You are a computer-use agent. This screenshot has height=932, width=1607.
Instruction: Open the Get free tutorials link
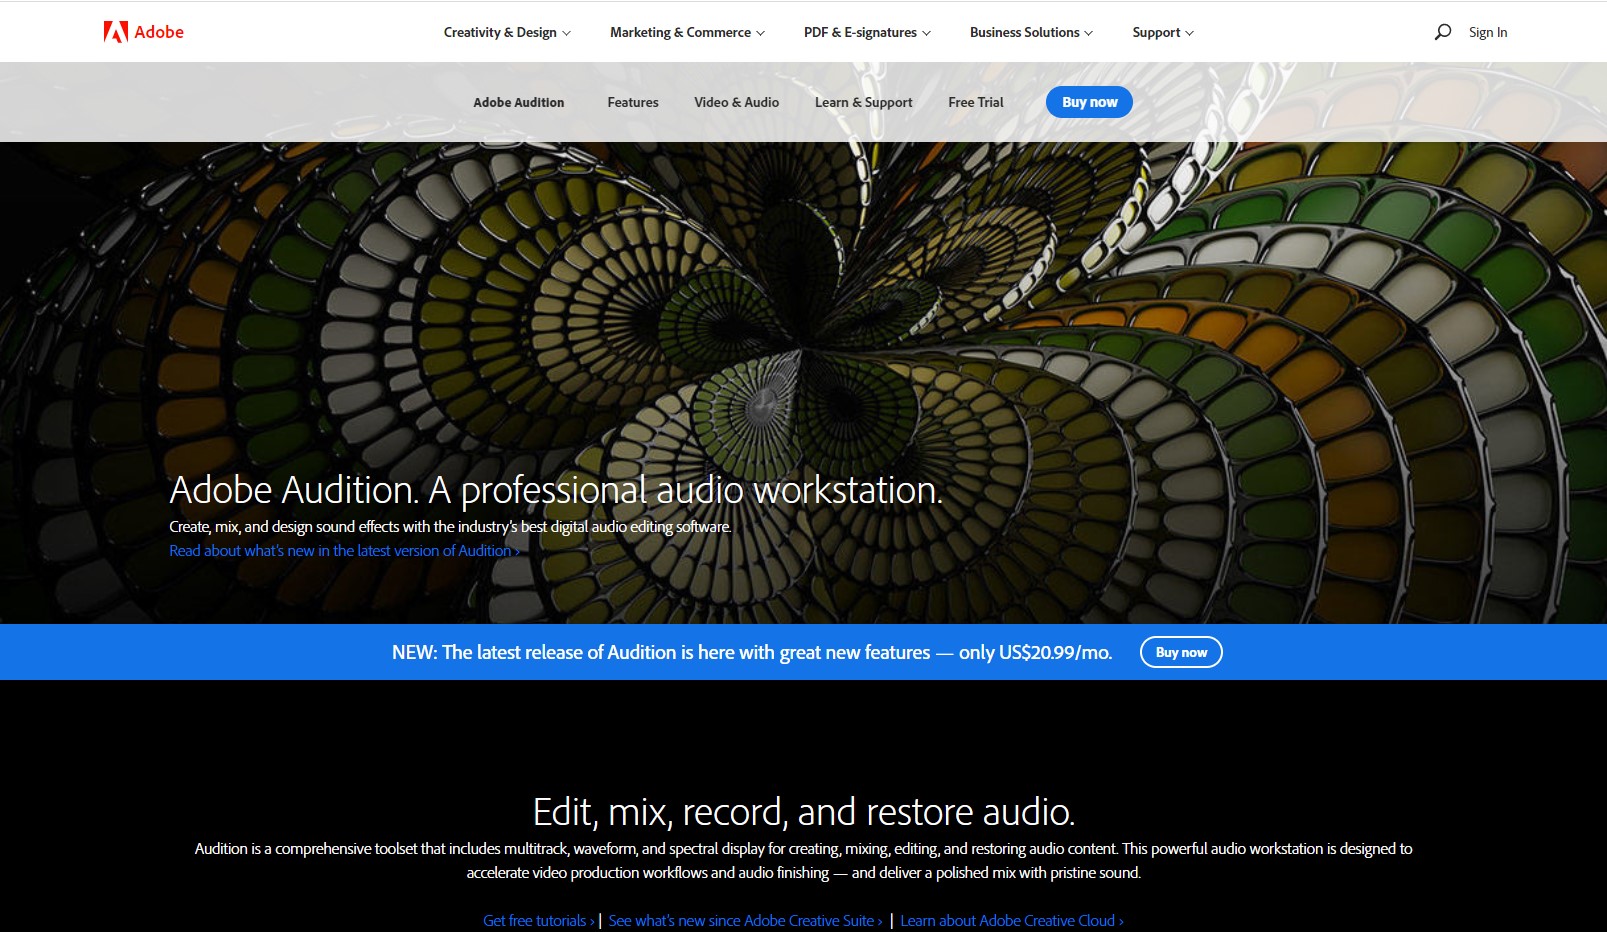[539, 921]
